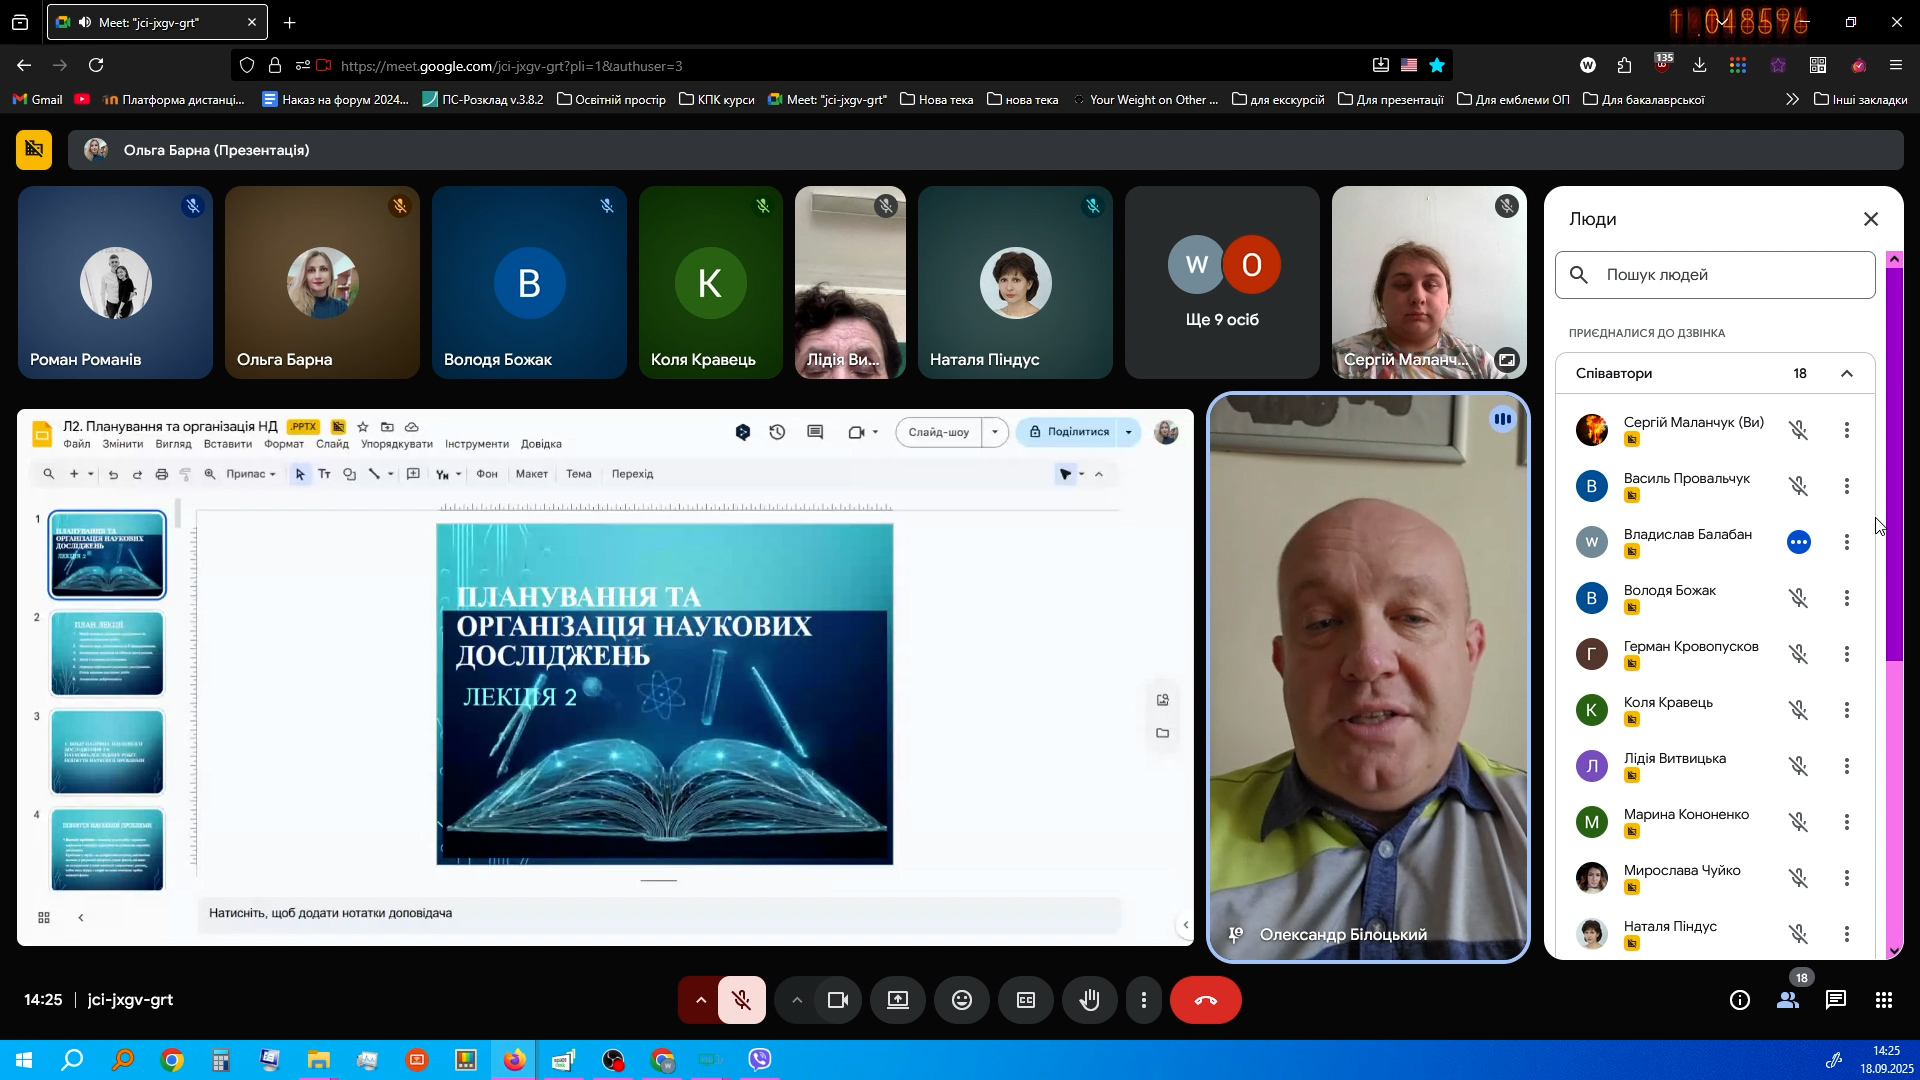The height and width of the screenshot is (1080, 1920).
Task: Click the activities grid icon
Action: 1884,1000
